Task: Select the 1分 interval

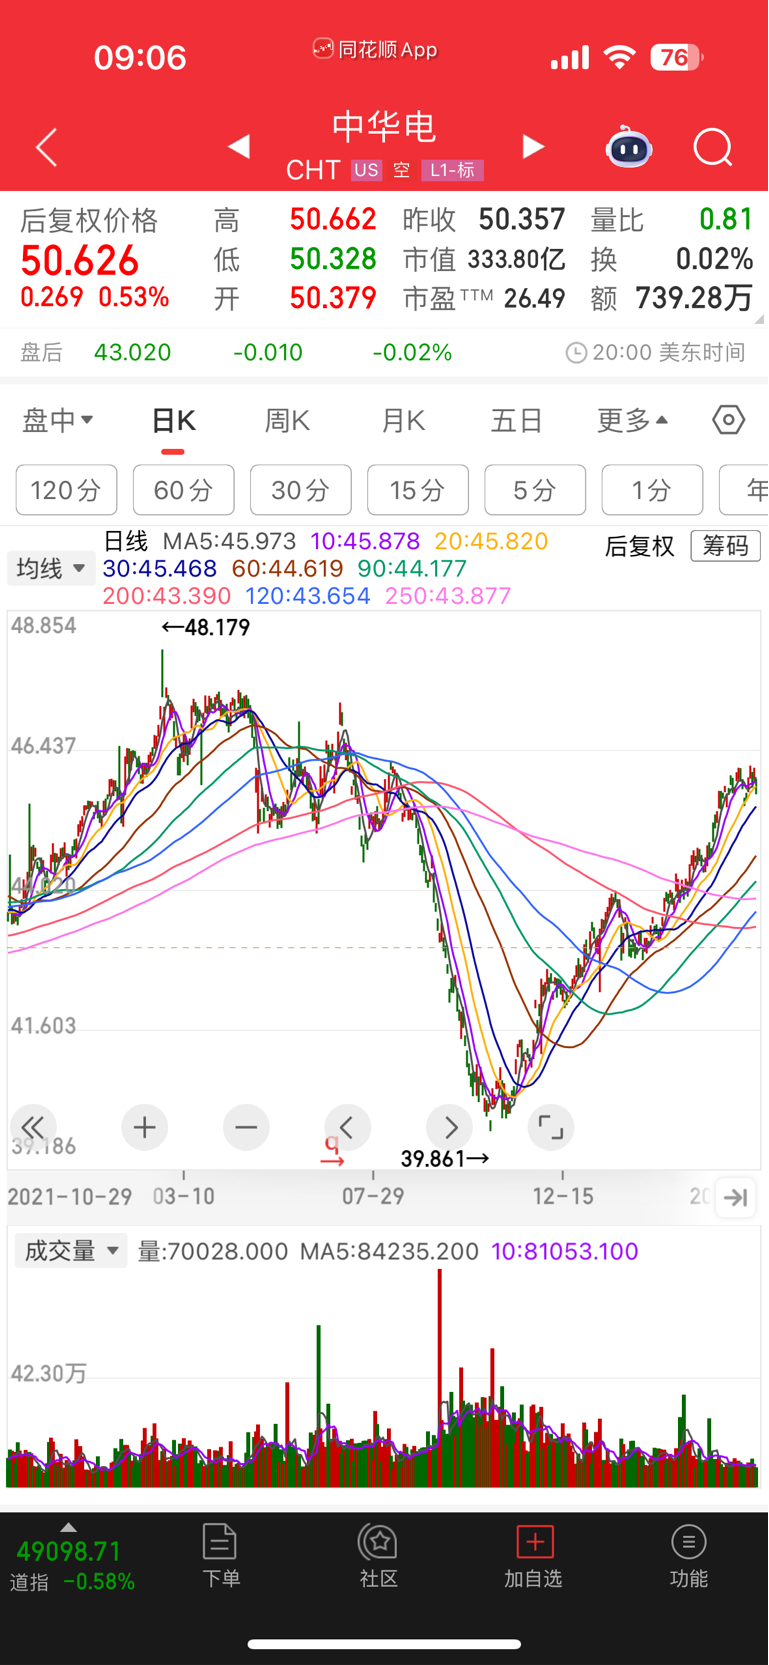Action: point(652,490)
